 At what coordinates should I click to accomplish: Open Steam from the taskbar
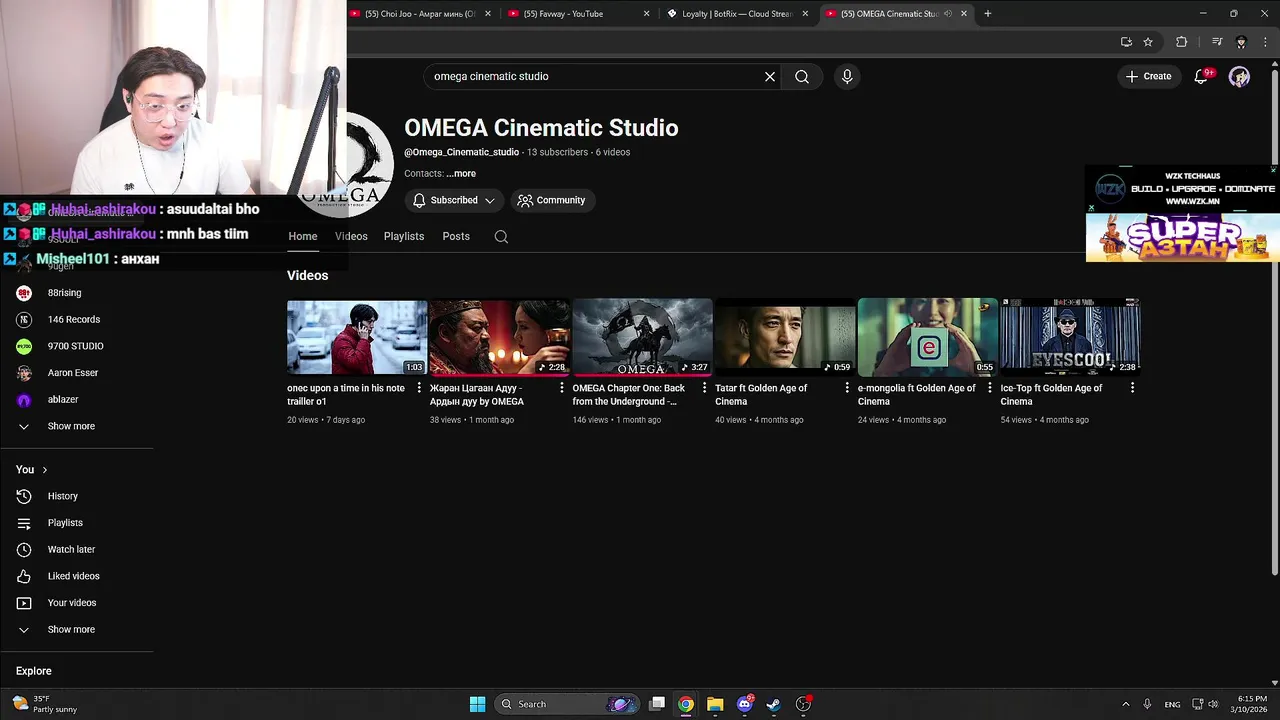tap(773, 704)
